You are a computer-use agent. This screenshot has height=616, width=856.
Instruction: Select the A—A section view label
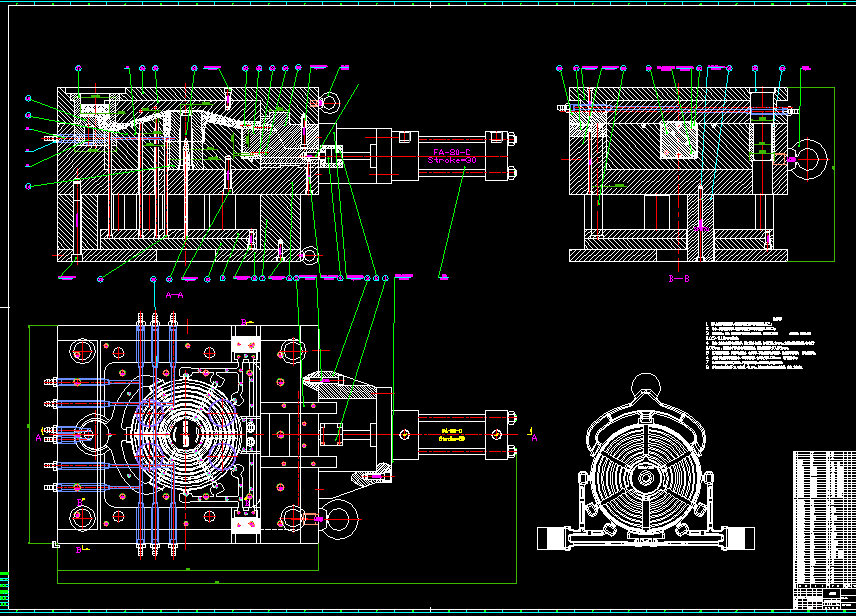click(x=175, y=295)
